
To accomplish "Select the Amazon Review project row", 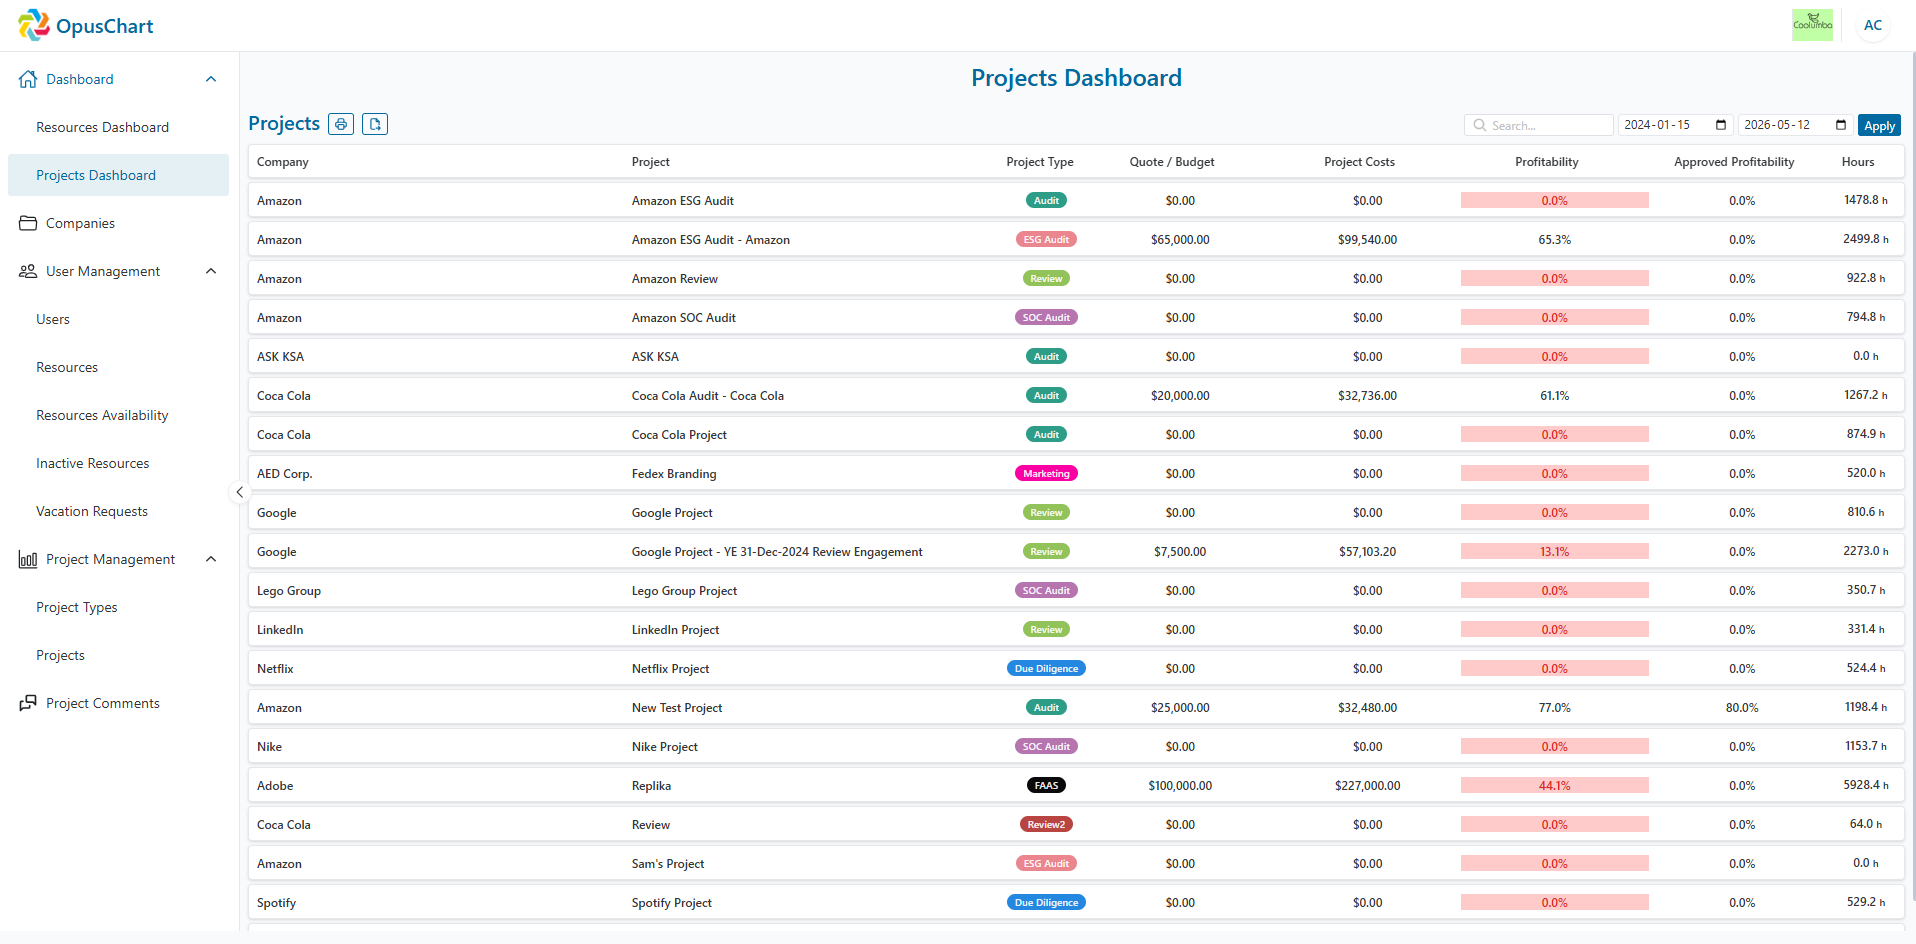I will click(x=1076, y=279).
